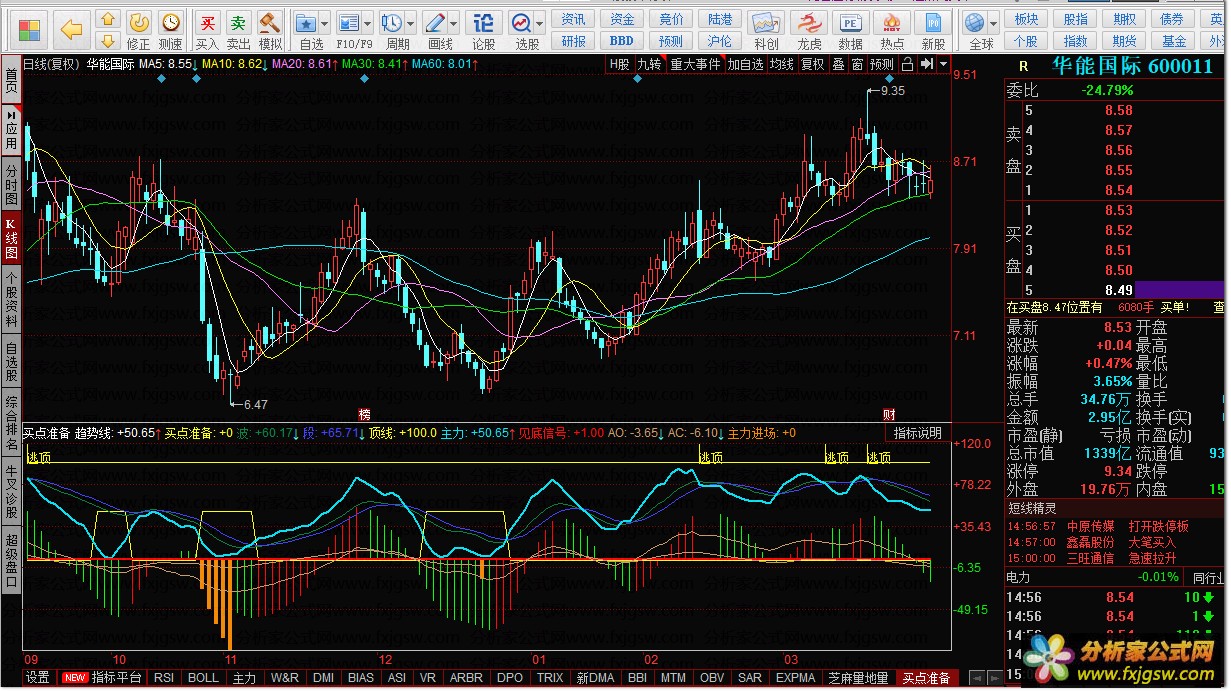Expand the 选股 dropdown arrow
The image size is (1231, 691).
pos(541,22)
